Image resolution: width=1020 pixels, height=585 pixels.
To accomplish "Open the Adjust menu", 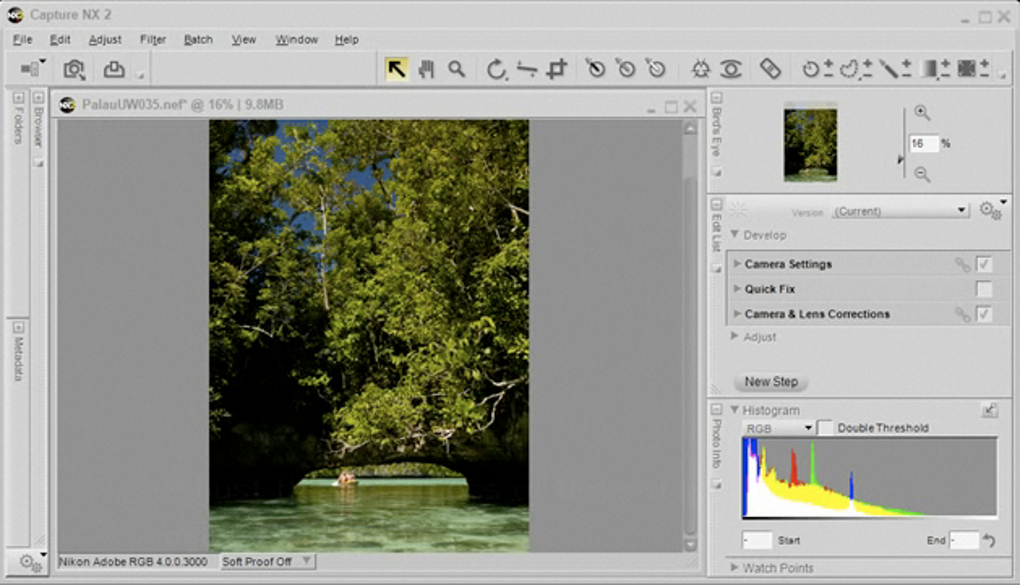I will [x=105, y=40].
